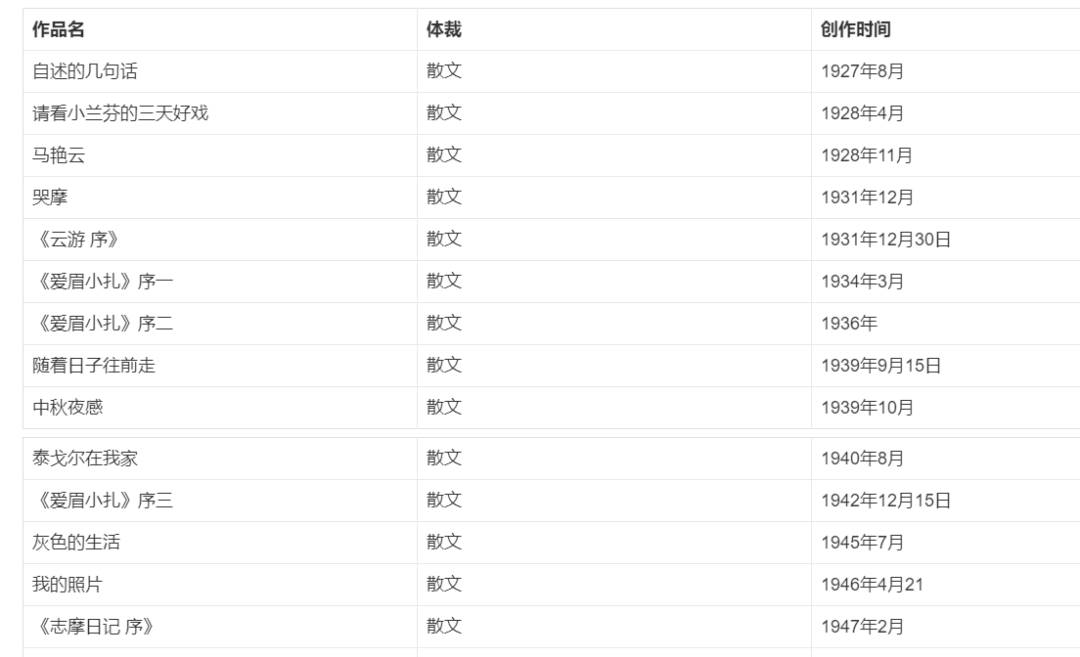Click the 1946年4月21 date cell
The image size is (1080, 657).
tap(872, 585)
